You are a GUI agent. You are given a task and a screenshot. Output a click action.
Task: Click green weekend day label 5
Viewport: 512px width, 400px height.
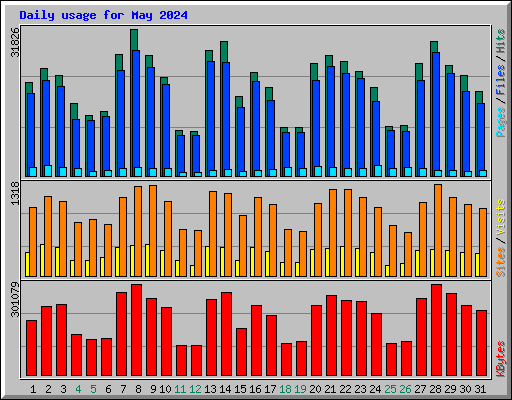click(93, 389)
